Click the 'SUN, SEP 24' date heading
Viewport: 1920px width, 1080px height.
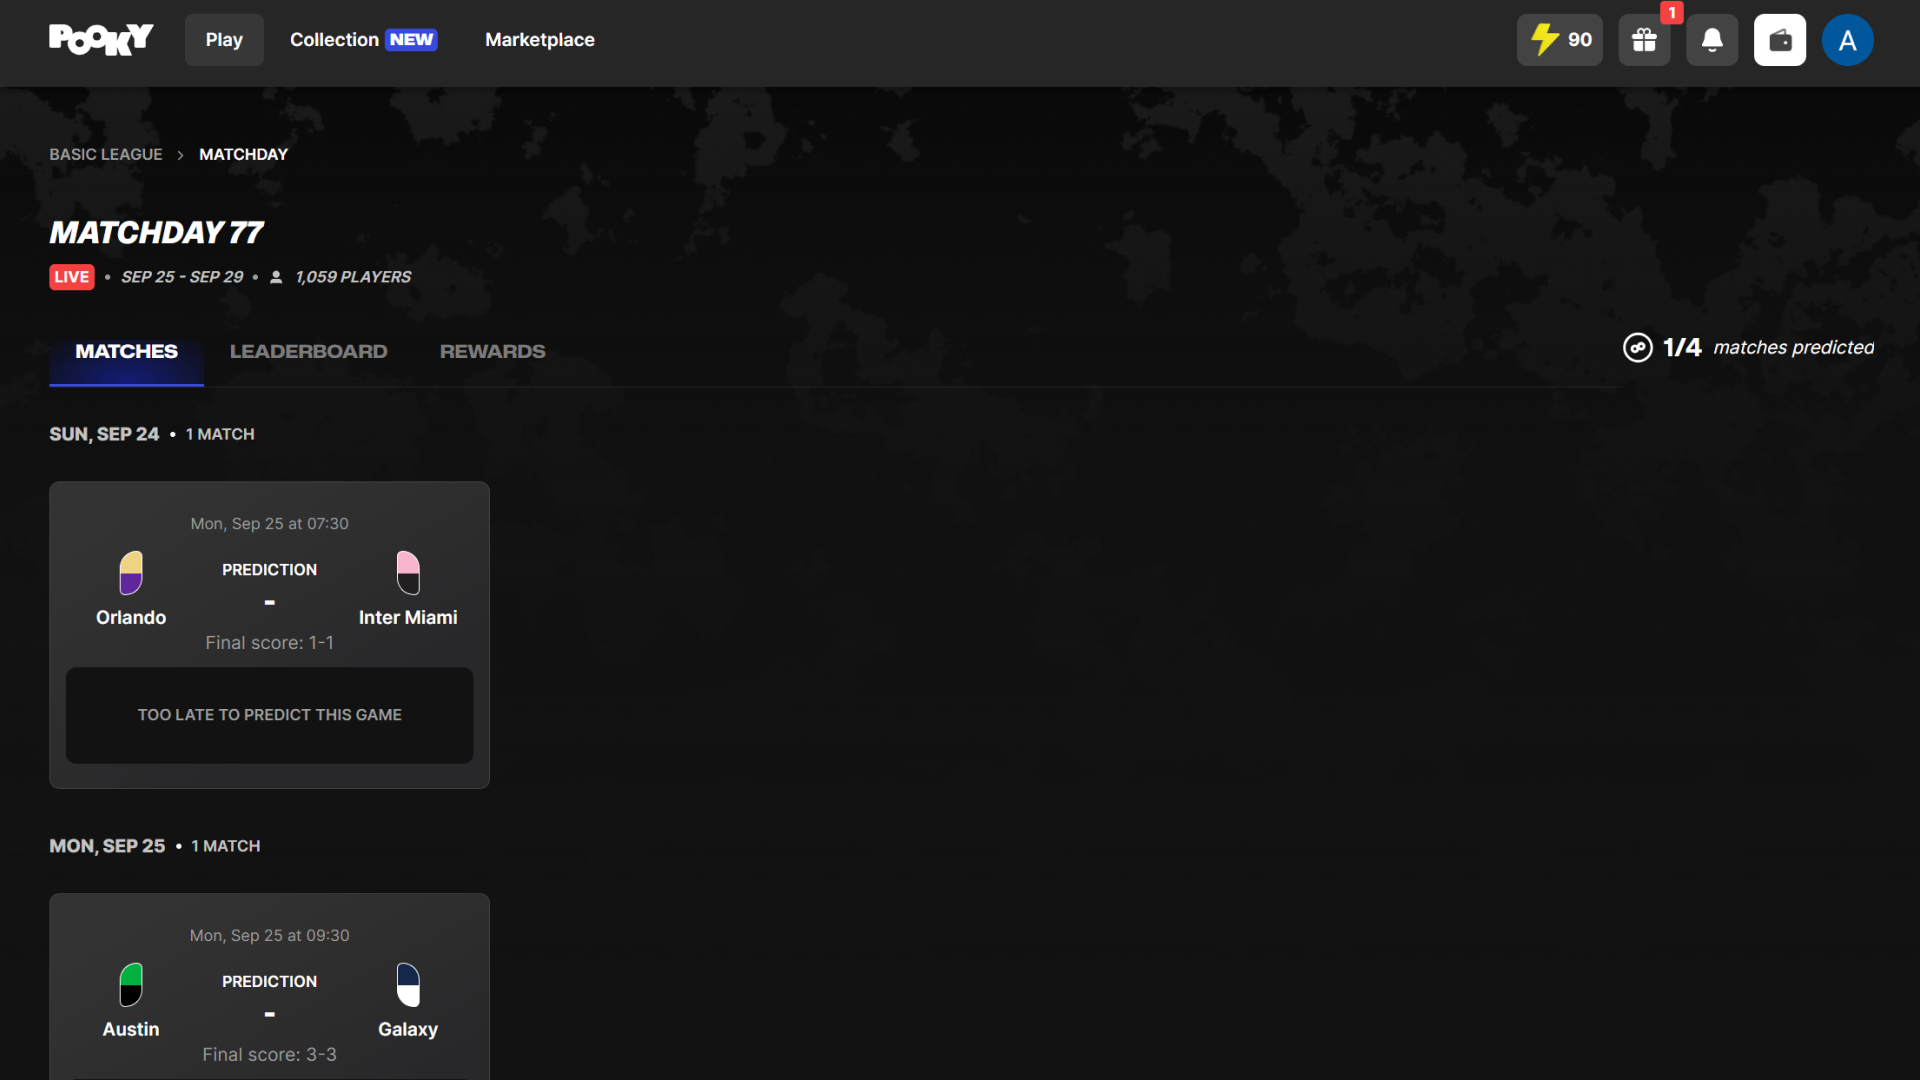click(104, 434)
